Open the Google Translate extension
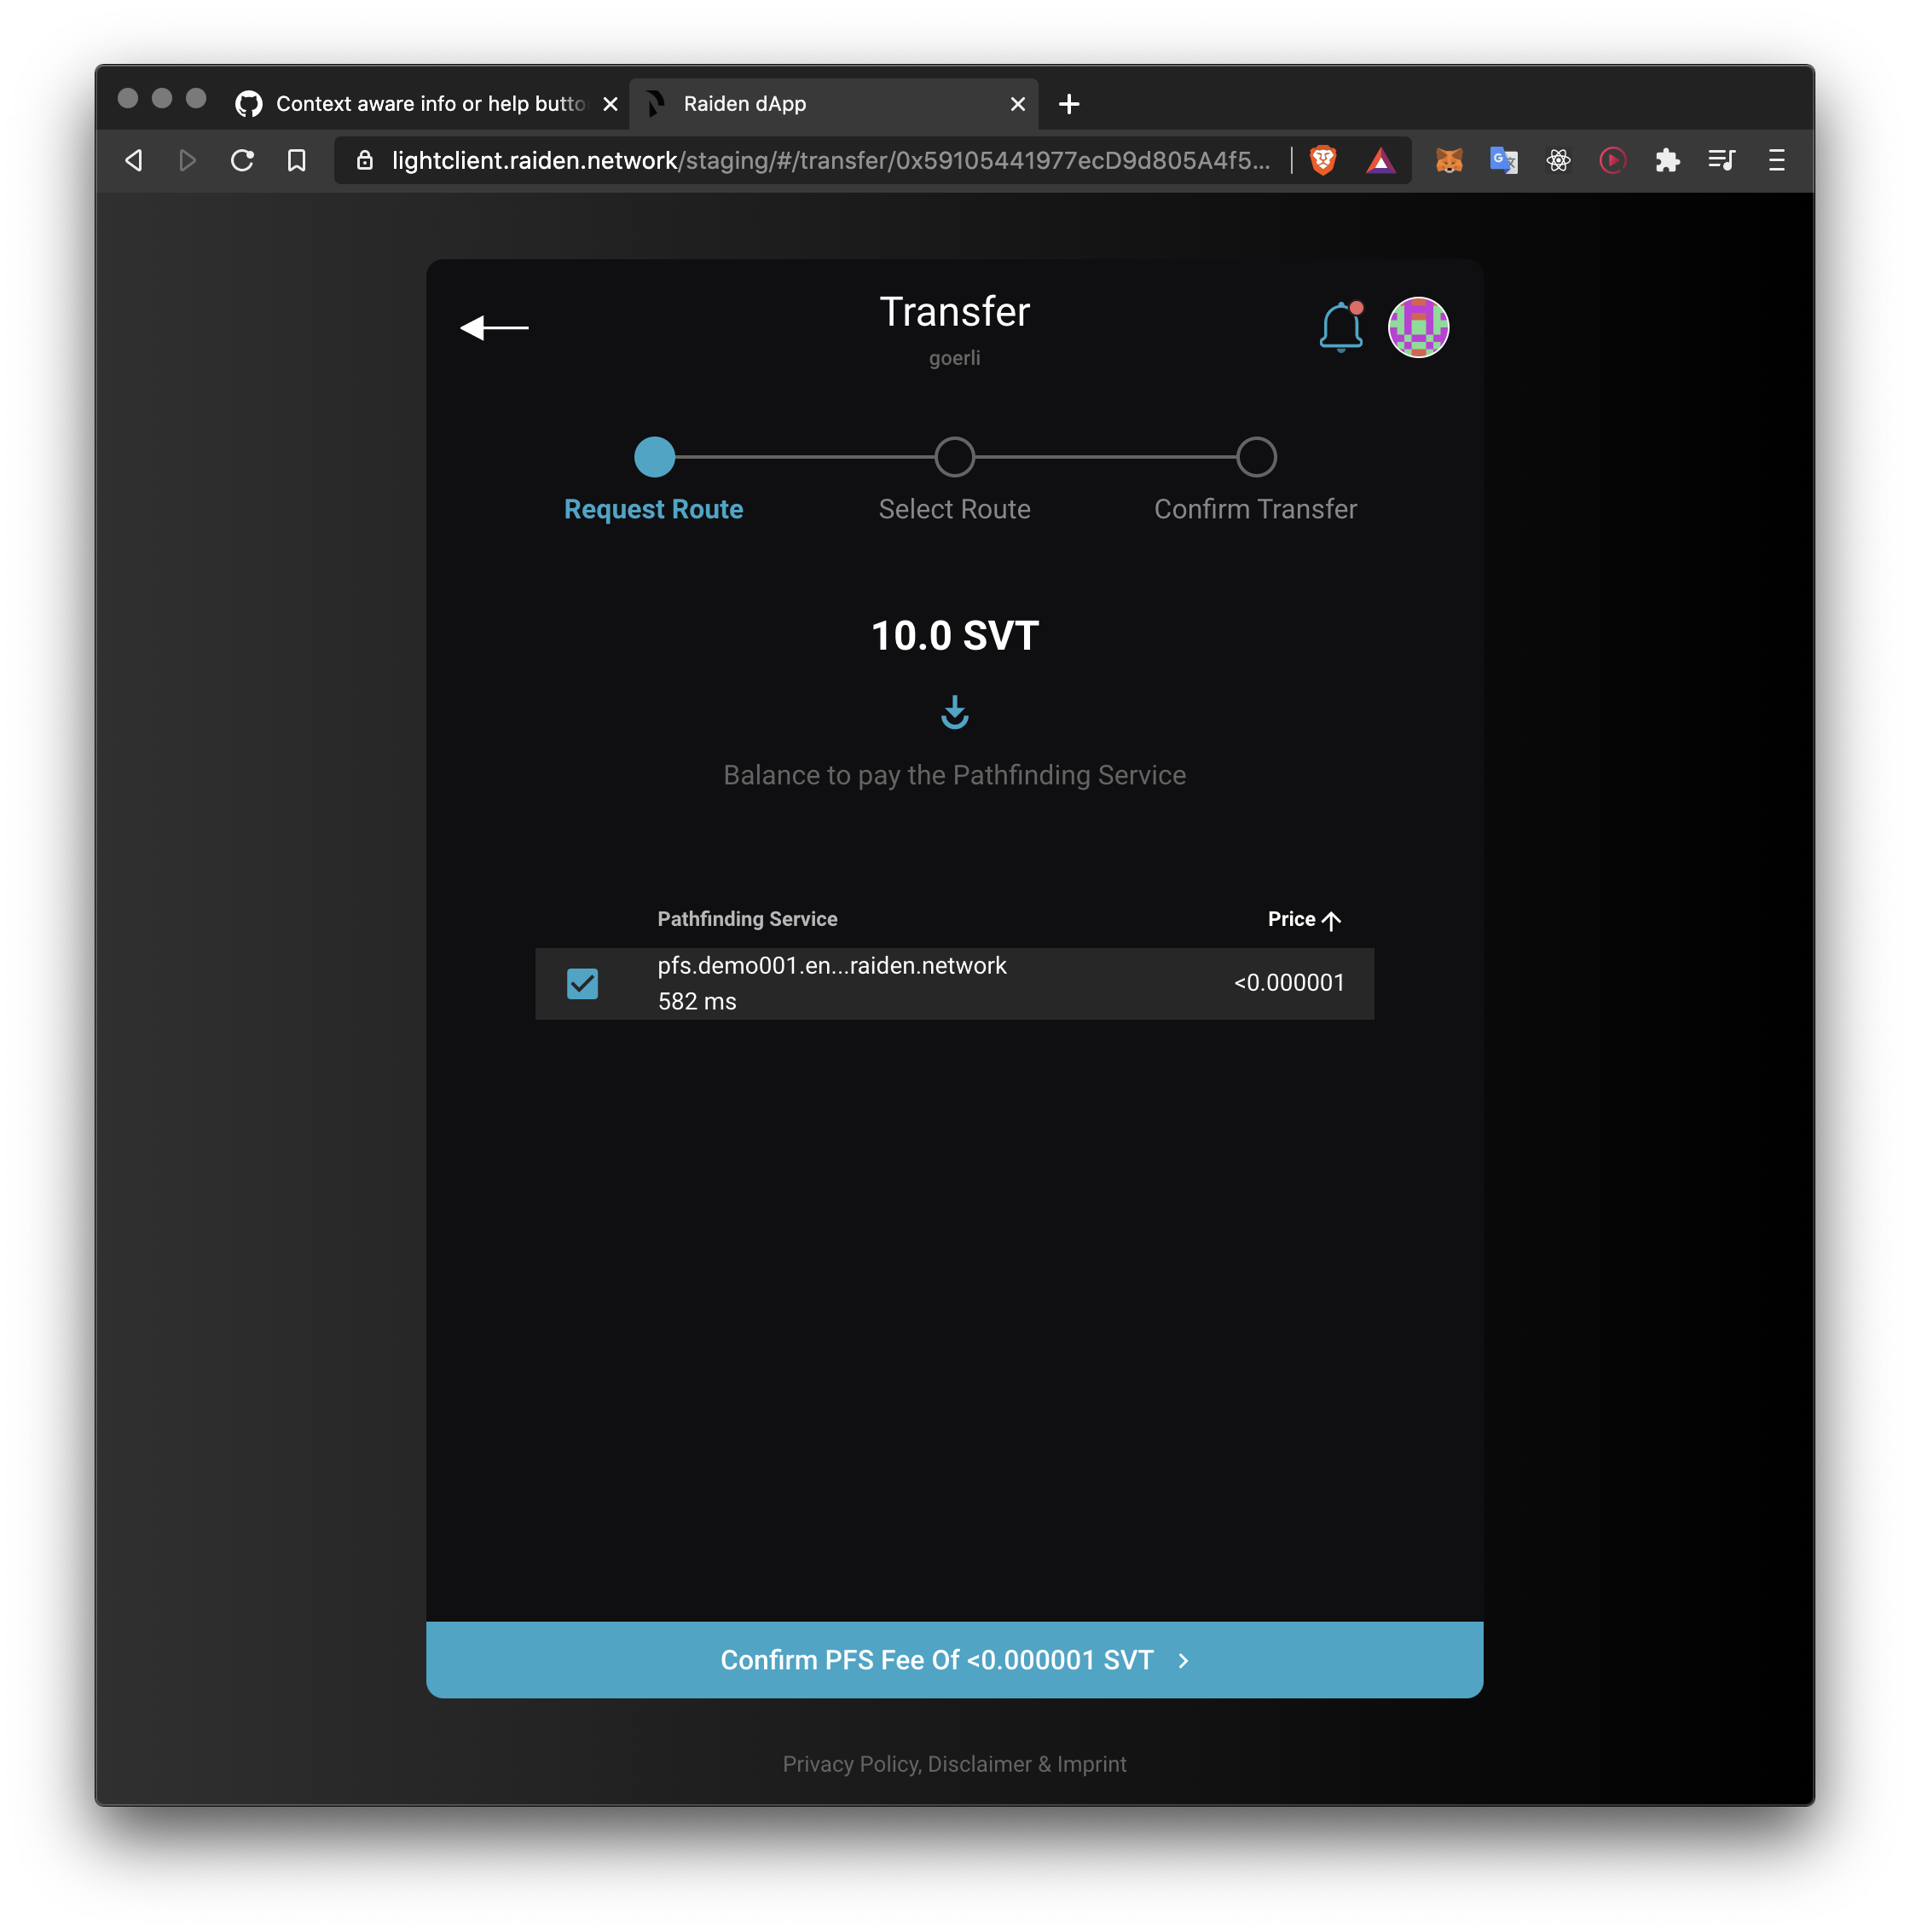The height and width of the screenshot is (1932, 1910). [1504, 160]
